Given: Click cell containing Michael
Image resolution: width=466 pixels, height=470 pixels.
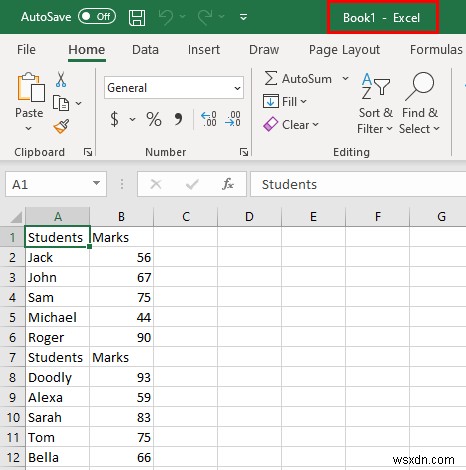Looking at the screenshot, I should point(57,317).
